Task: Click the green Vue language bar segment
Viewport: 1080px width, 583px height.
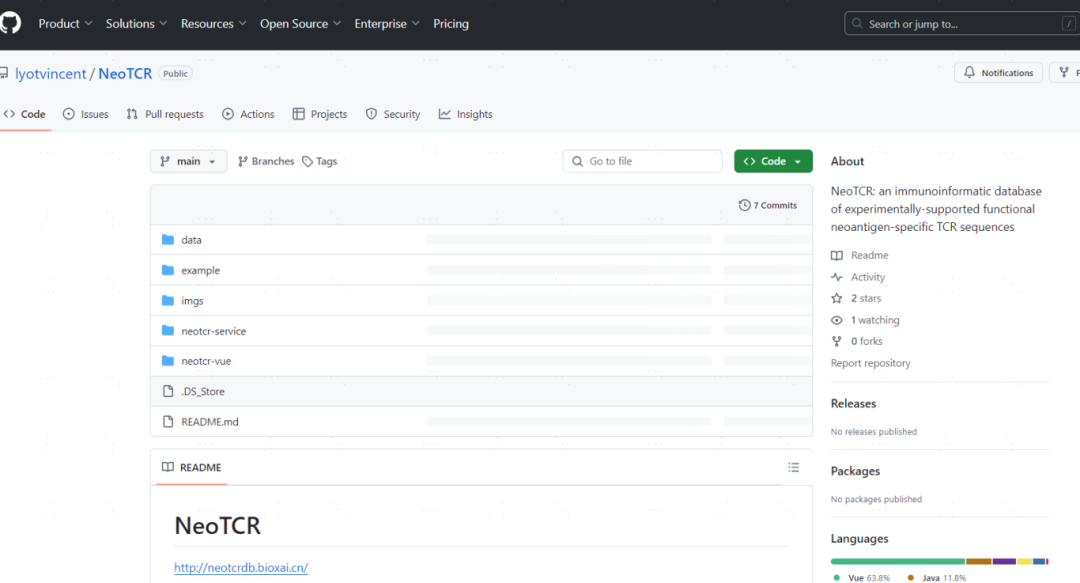Action: tap(897, 561)
